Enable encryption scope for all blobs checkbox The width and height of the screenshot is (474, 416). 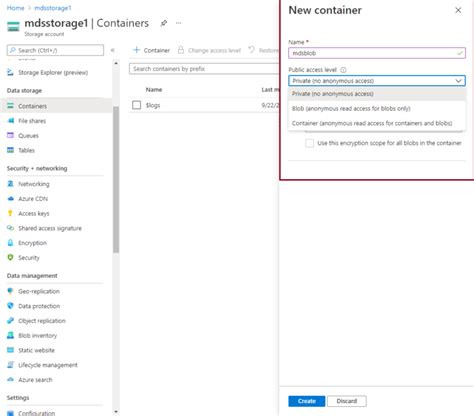click(x=309, y=143)
